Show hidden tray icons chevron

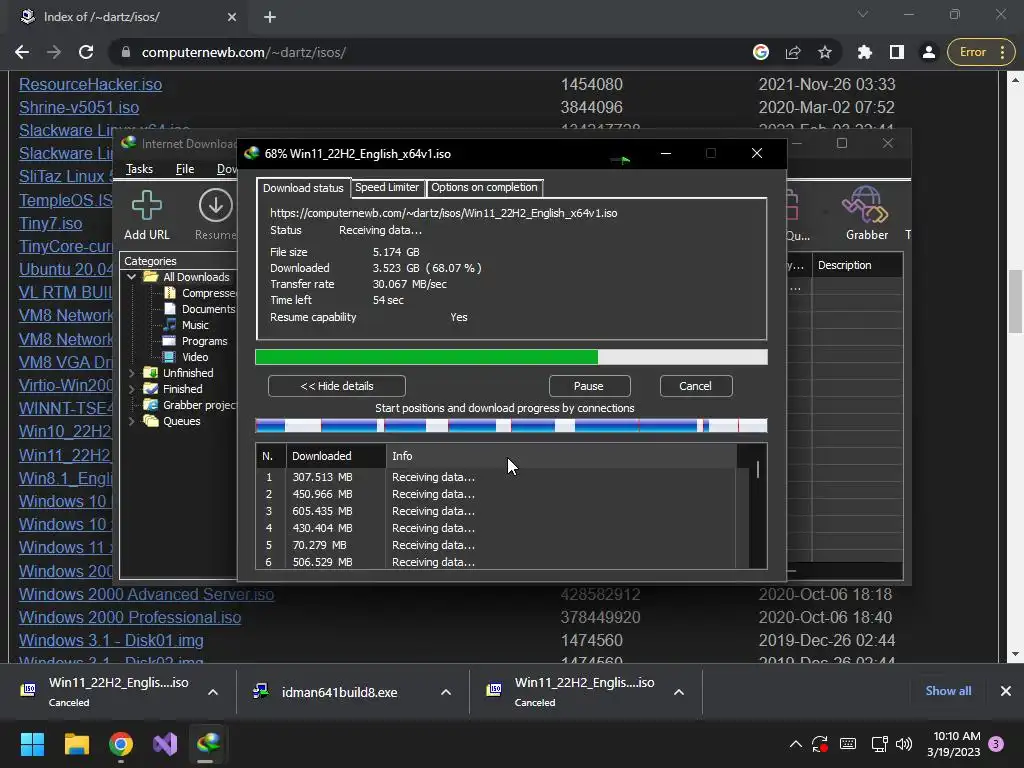pos(795,744)
